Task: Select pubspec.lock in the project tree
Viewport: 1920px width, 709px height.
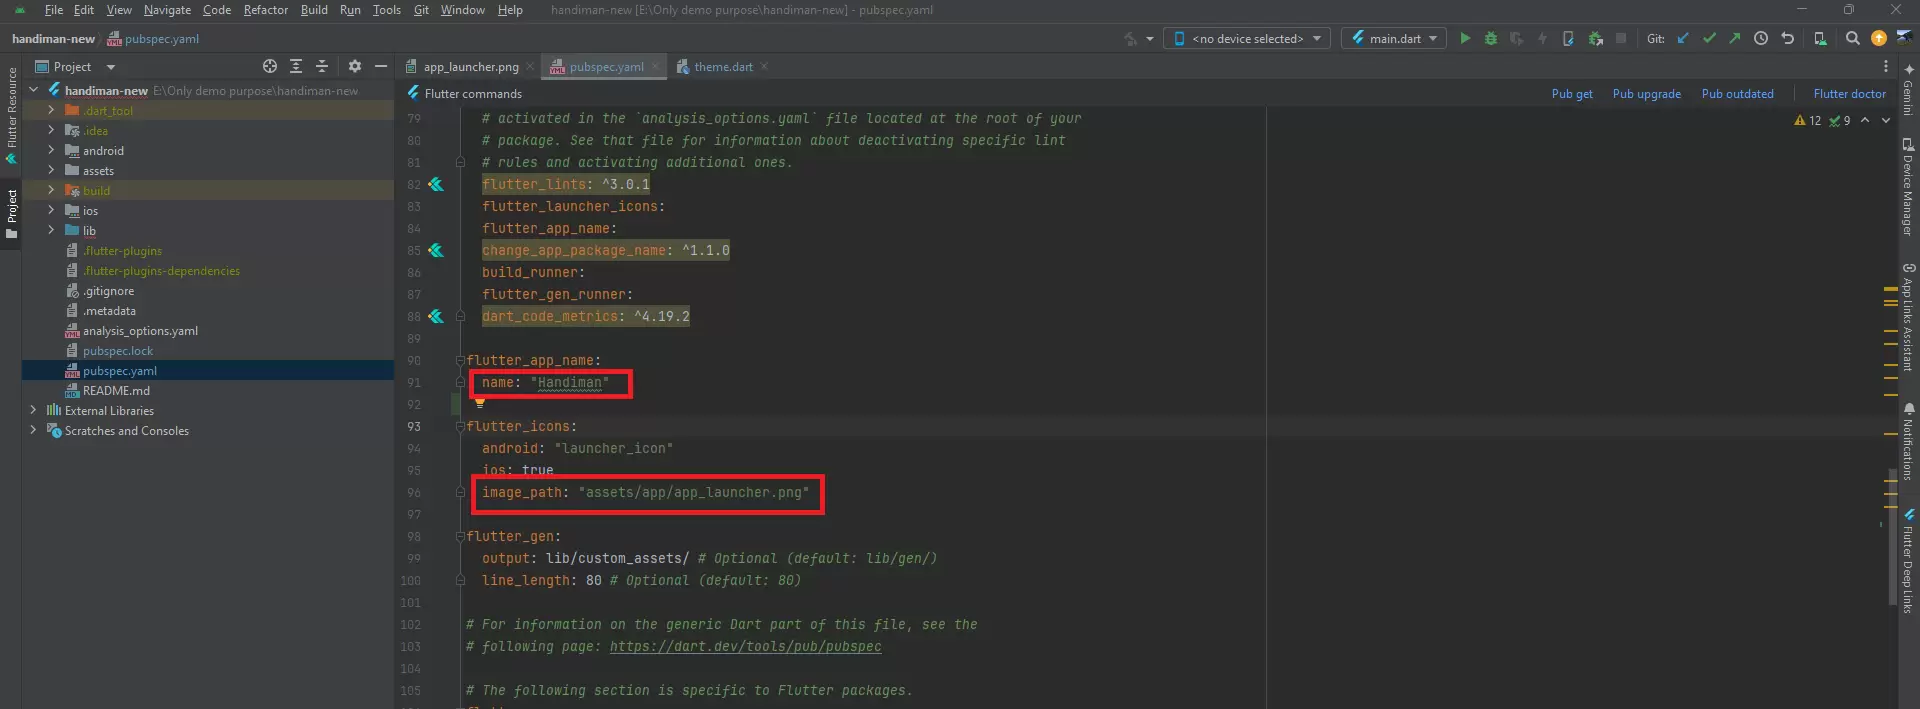Action: click(118, 351)
